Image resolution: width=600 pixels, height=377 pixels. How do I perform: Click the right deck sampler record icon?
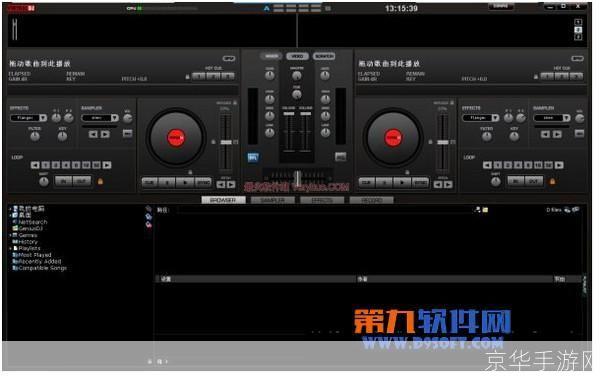(579, 133)
